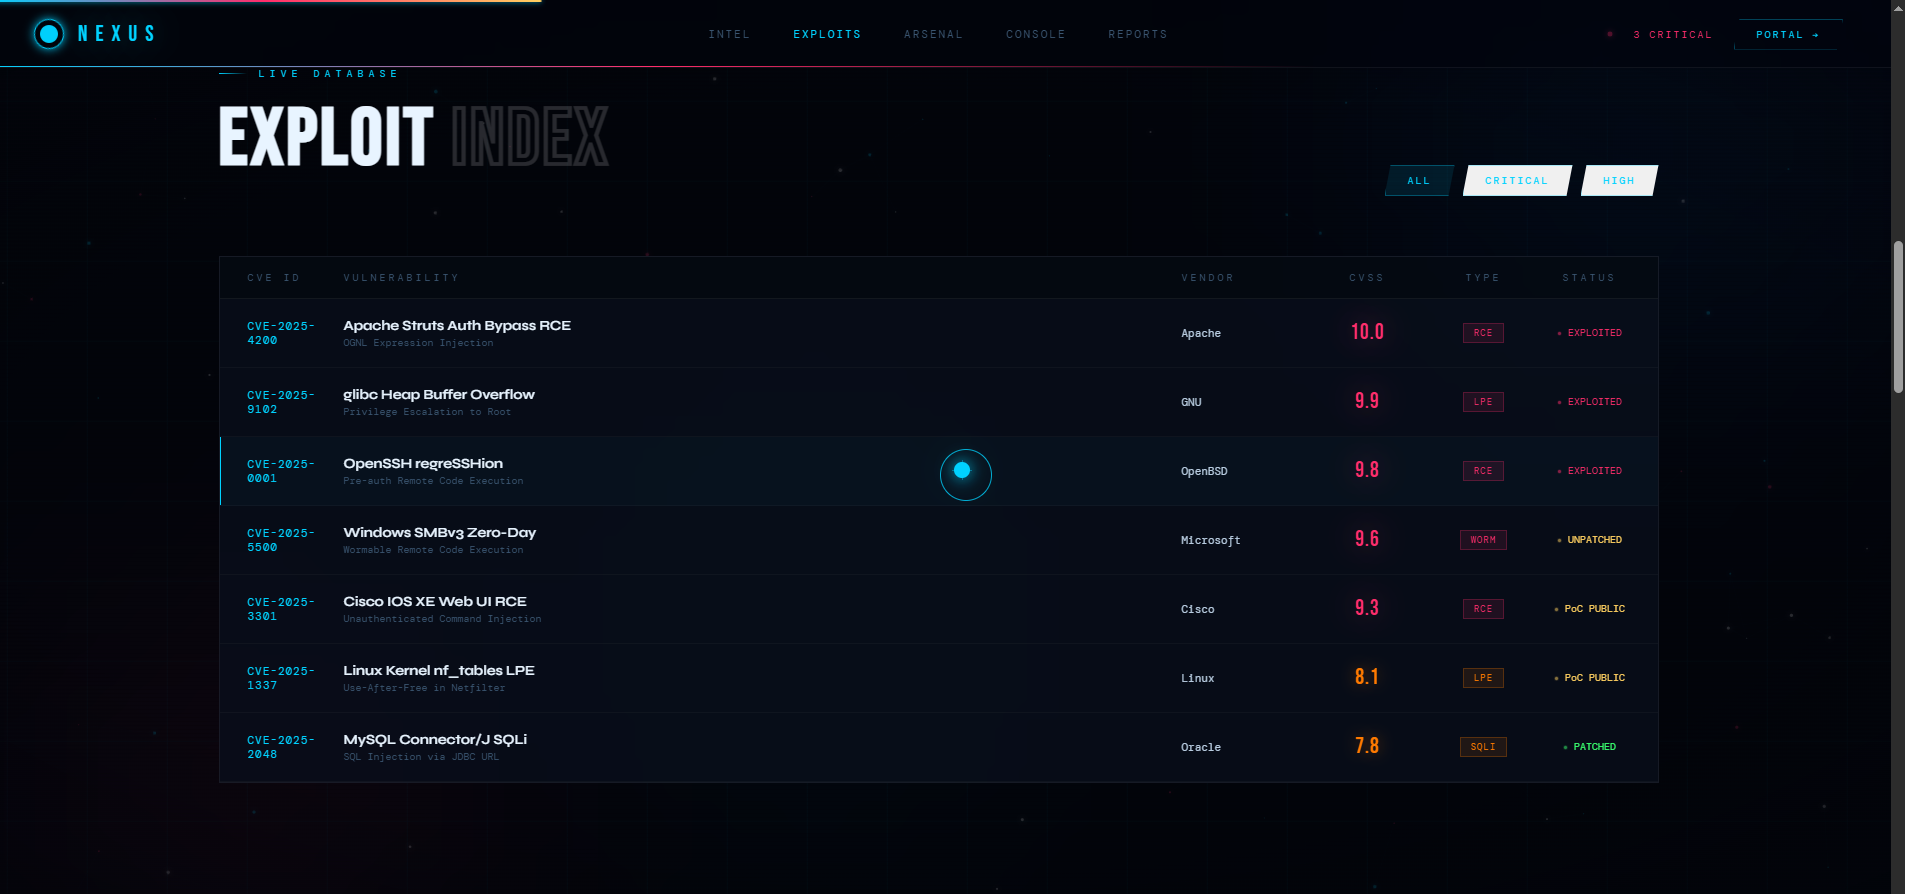Select Linux Kernel nf_tables LPE title
Image resolution: width=1905 pixels, height=894 pixels.
439,671
